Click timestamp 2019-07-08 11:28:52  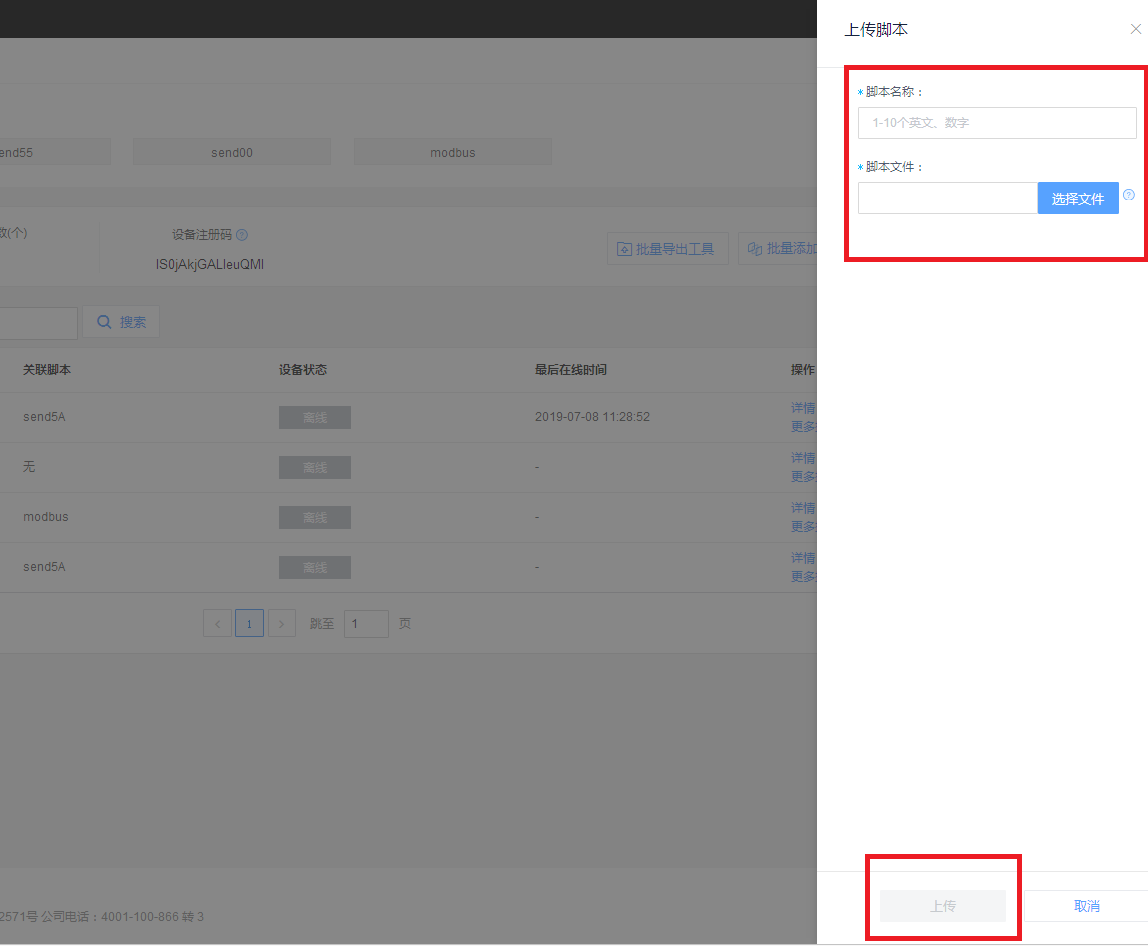tap(592, 417)
